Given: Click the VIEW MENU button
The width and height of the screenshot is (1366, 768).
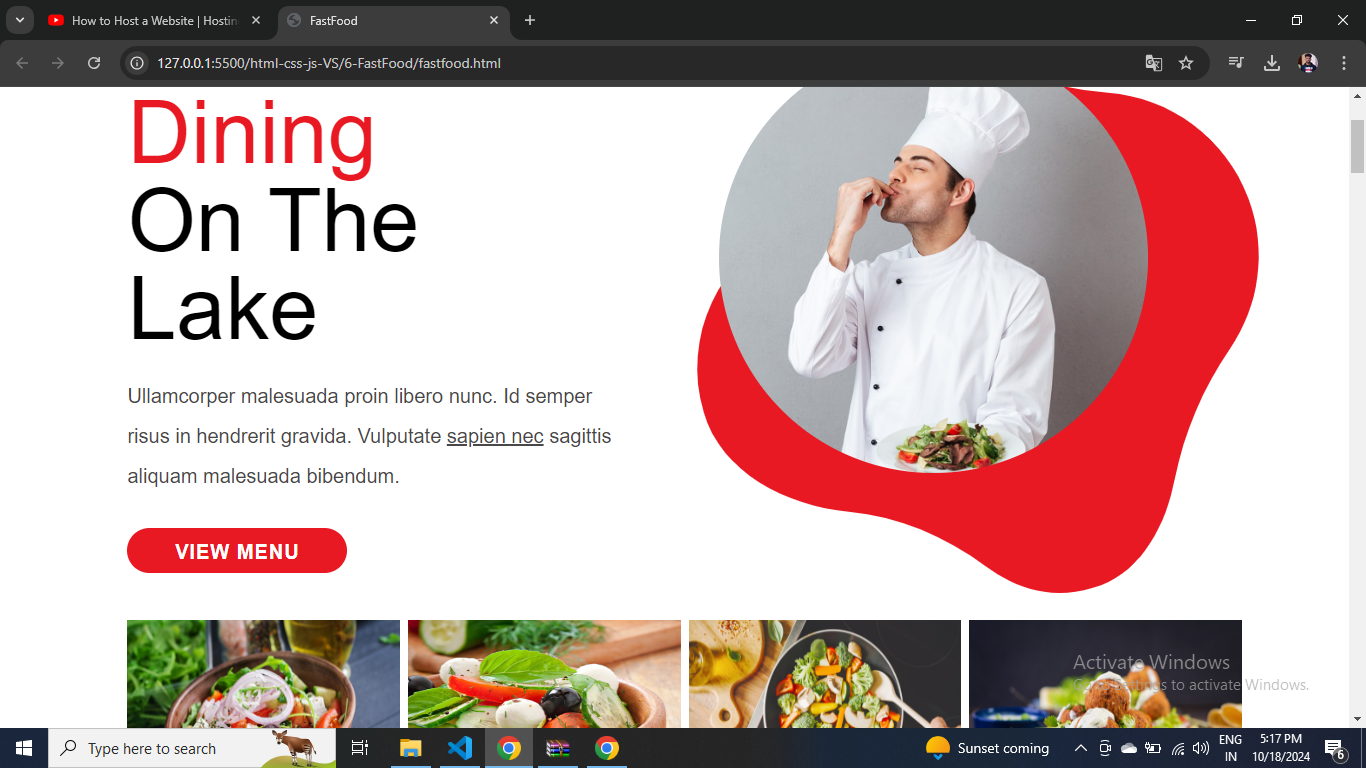Looking at the screenshot, I should tap(237, 551).
